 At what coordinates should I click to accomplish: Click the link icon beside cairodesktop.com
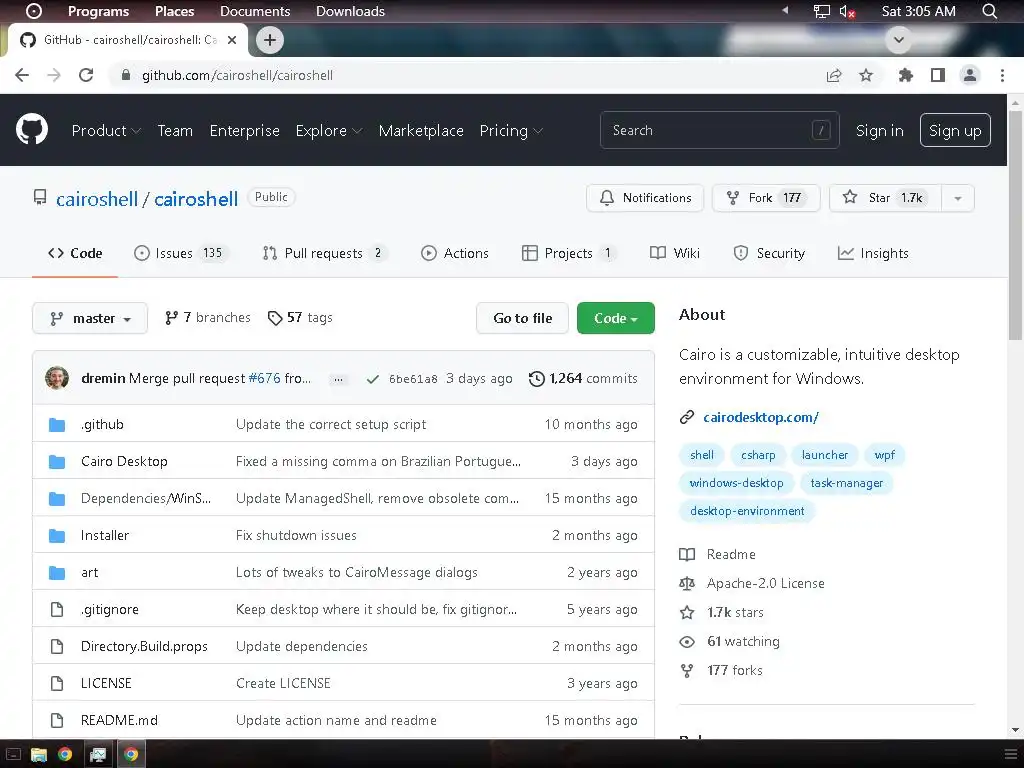tap(686, 417)
